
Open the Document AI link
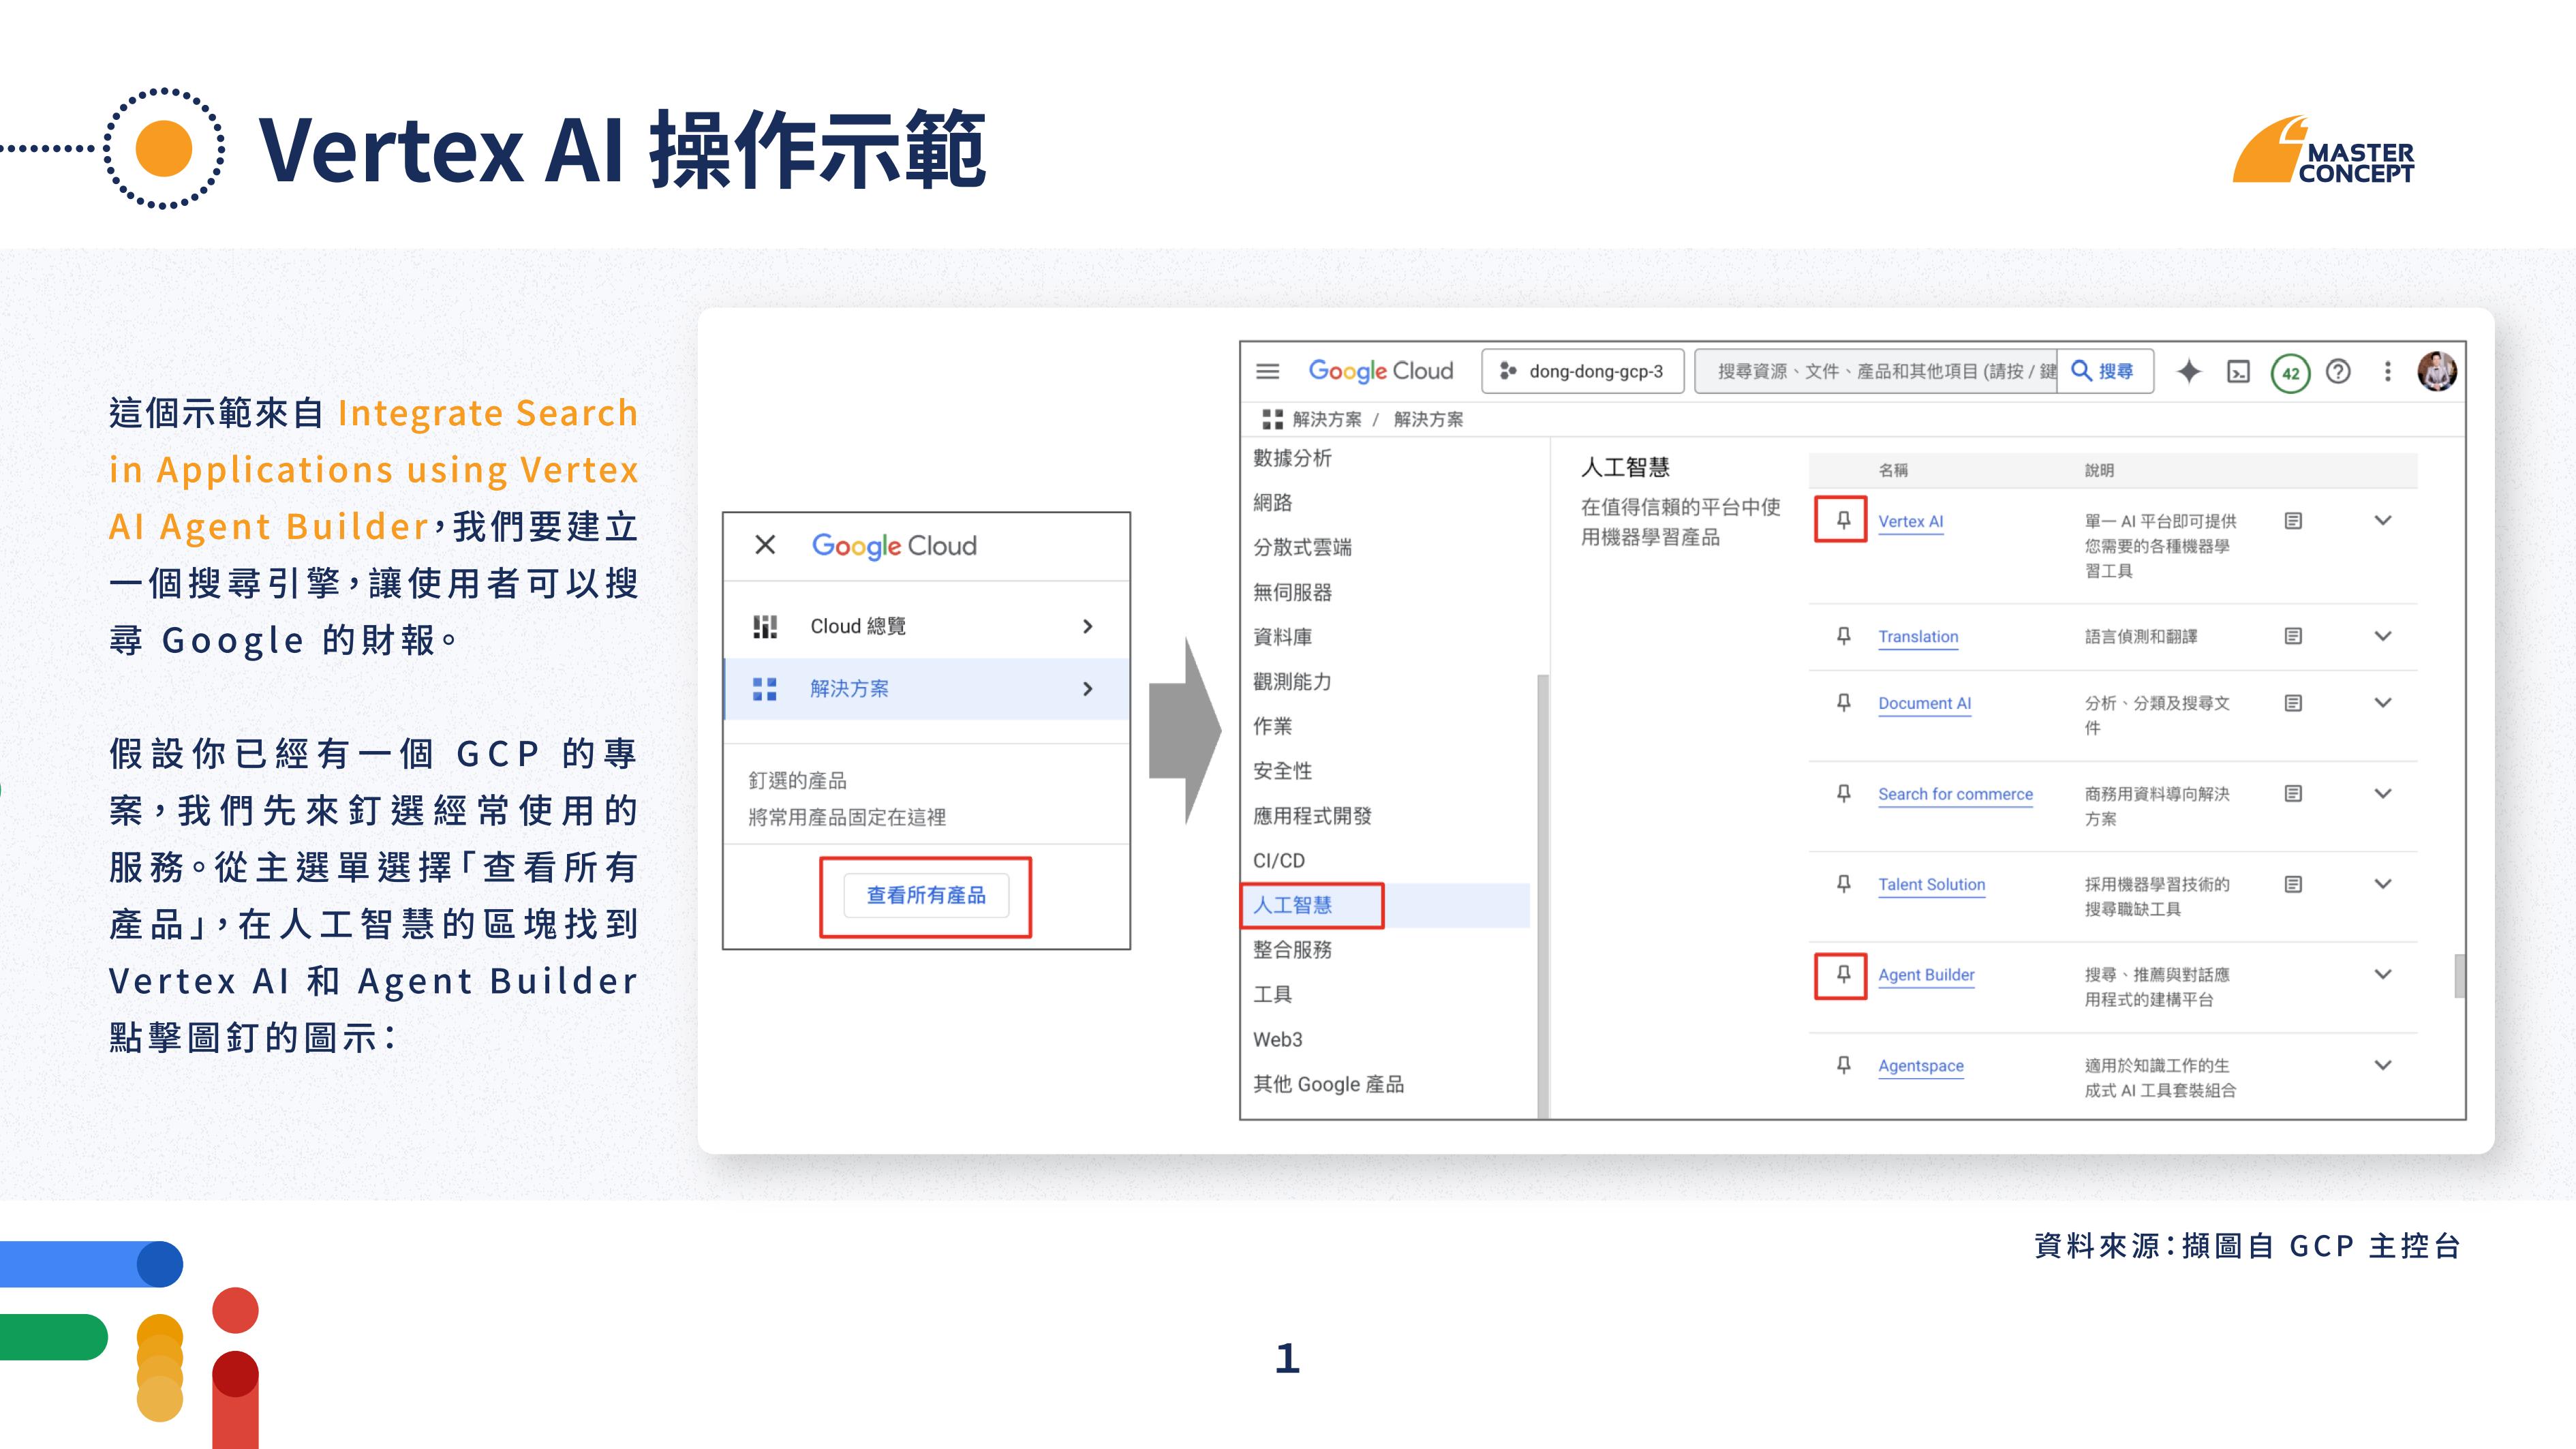point(1924,703)
